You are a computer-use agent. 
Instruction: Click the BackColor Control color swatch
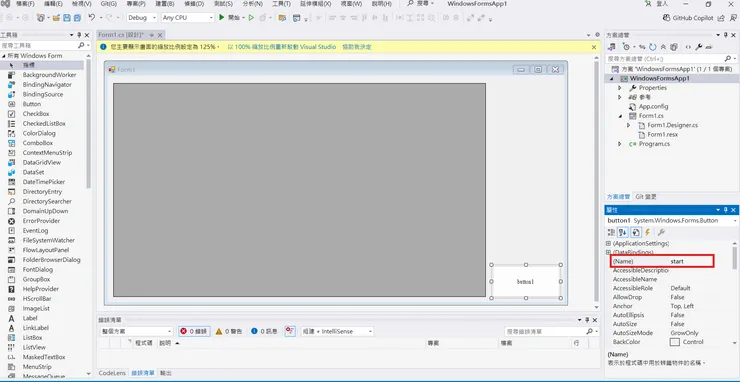coord(674,342)
